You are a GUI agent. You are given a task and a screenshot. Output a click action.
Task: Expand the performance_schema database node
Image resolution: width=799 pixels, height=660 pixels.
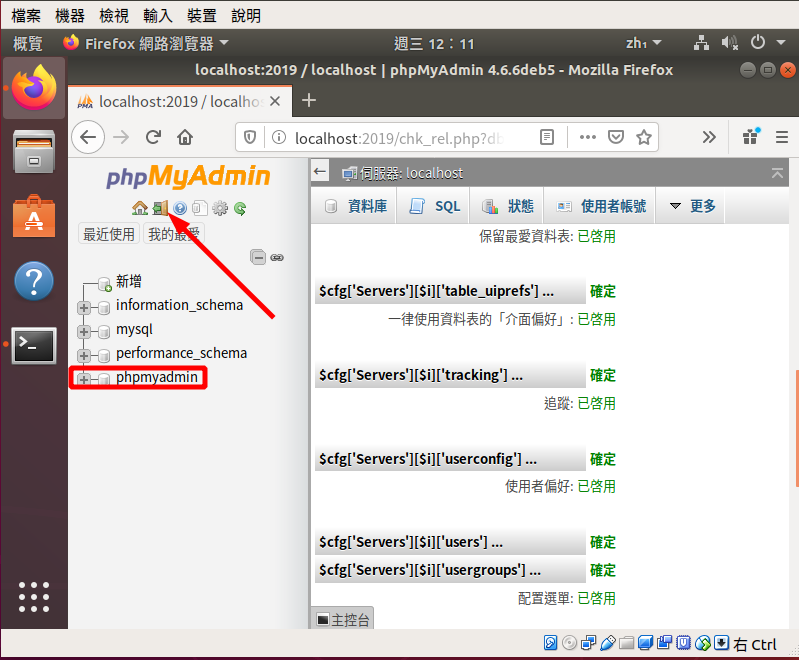84,355
